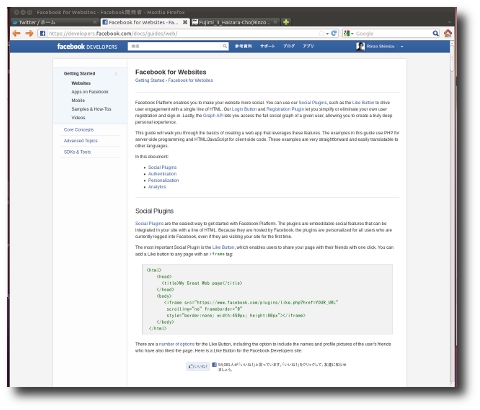Go back with the browser back arrow
Image resolution: width=480 pixels, height=410 pixels.
click(x=16, y=33)
